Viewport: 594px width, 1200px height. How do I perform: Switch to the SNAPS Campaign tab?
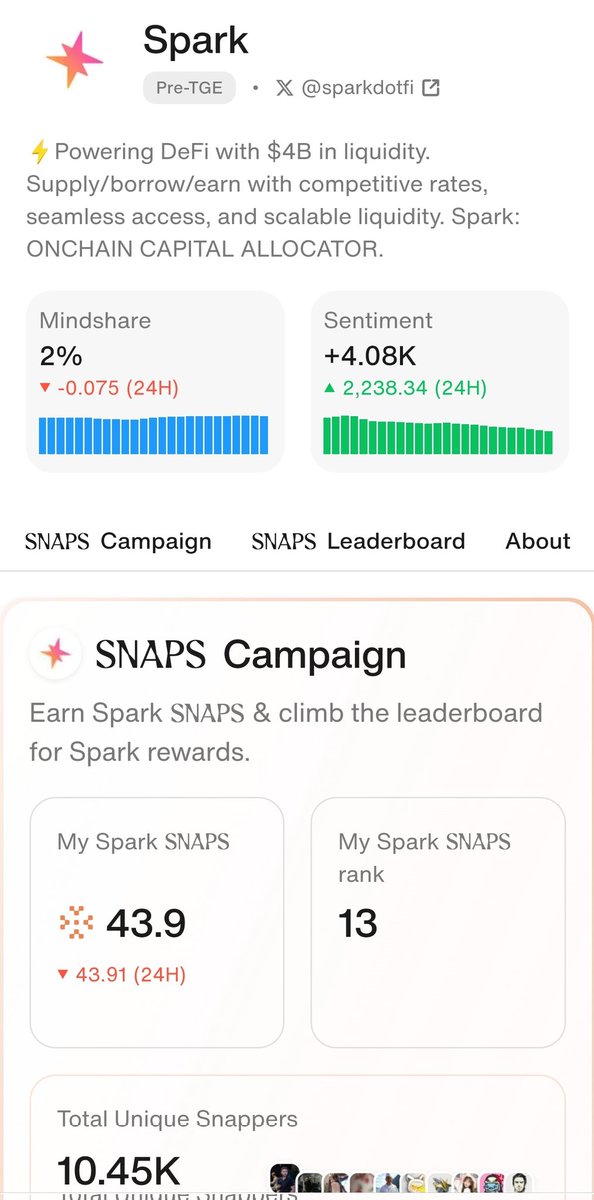[x=118, y=541]
